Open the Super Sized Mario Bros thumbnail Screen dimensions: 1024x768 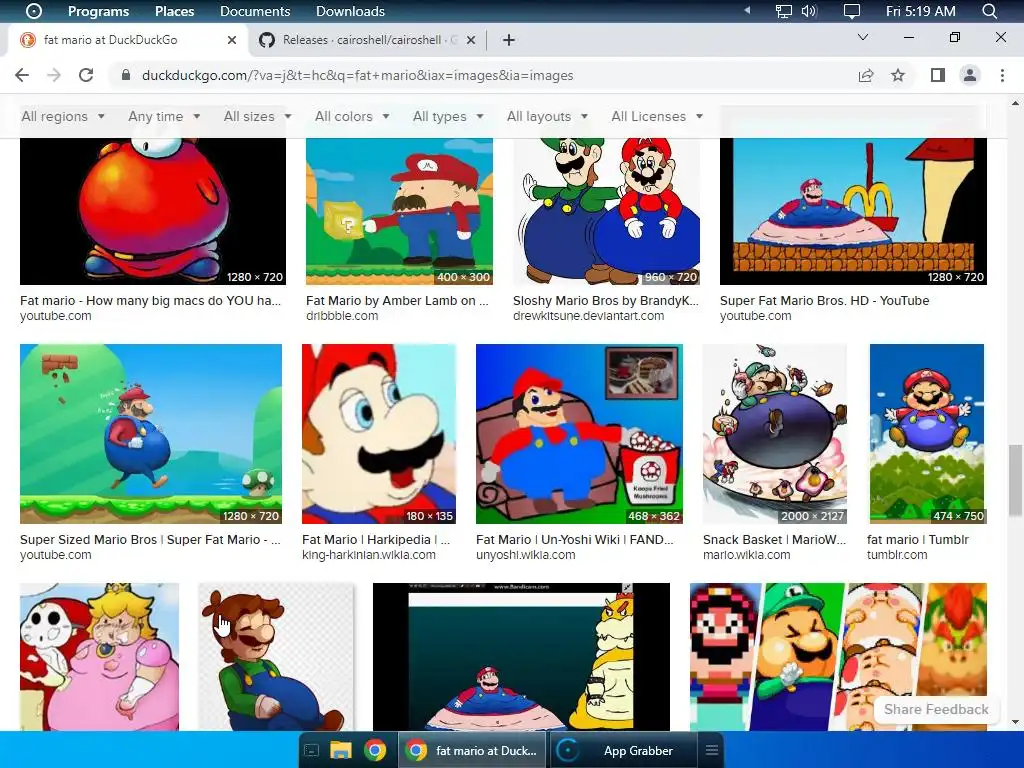[x=151, y=434]
